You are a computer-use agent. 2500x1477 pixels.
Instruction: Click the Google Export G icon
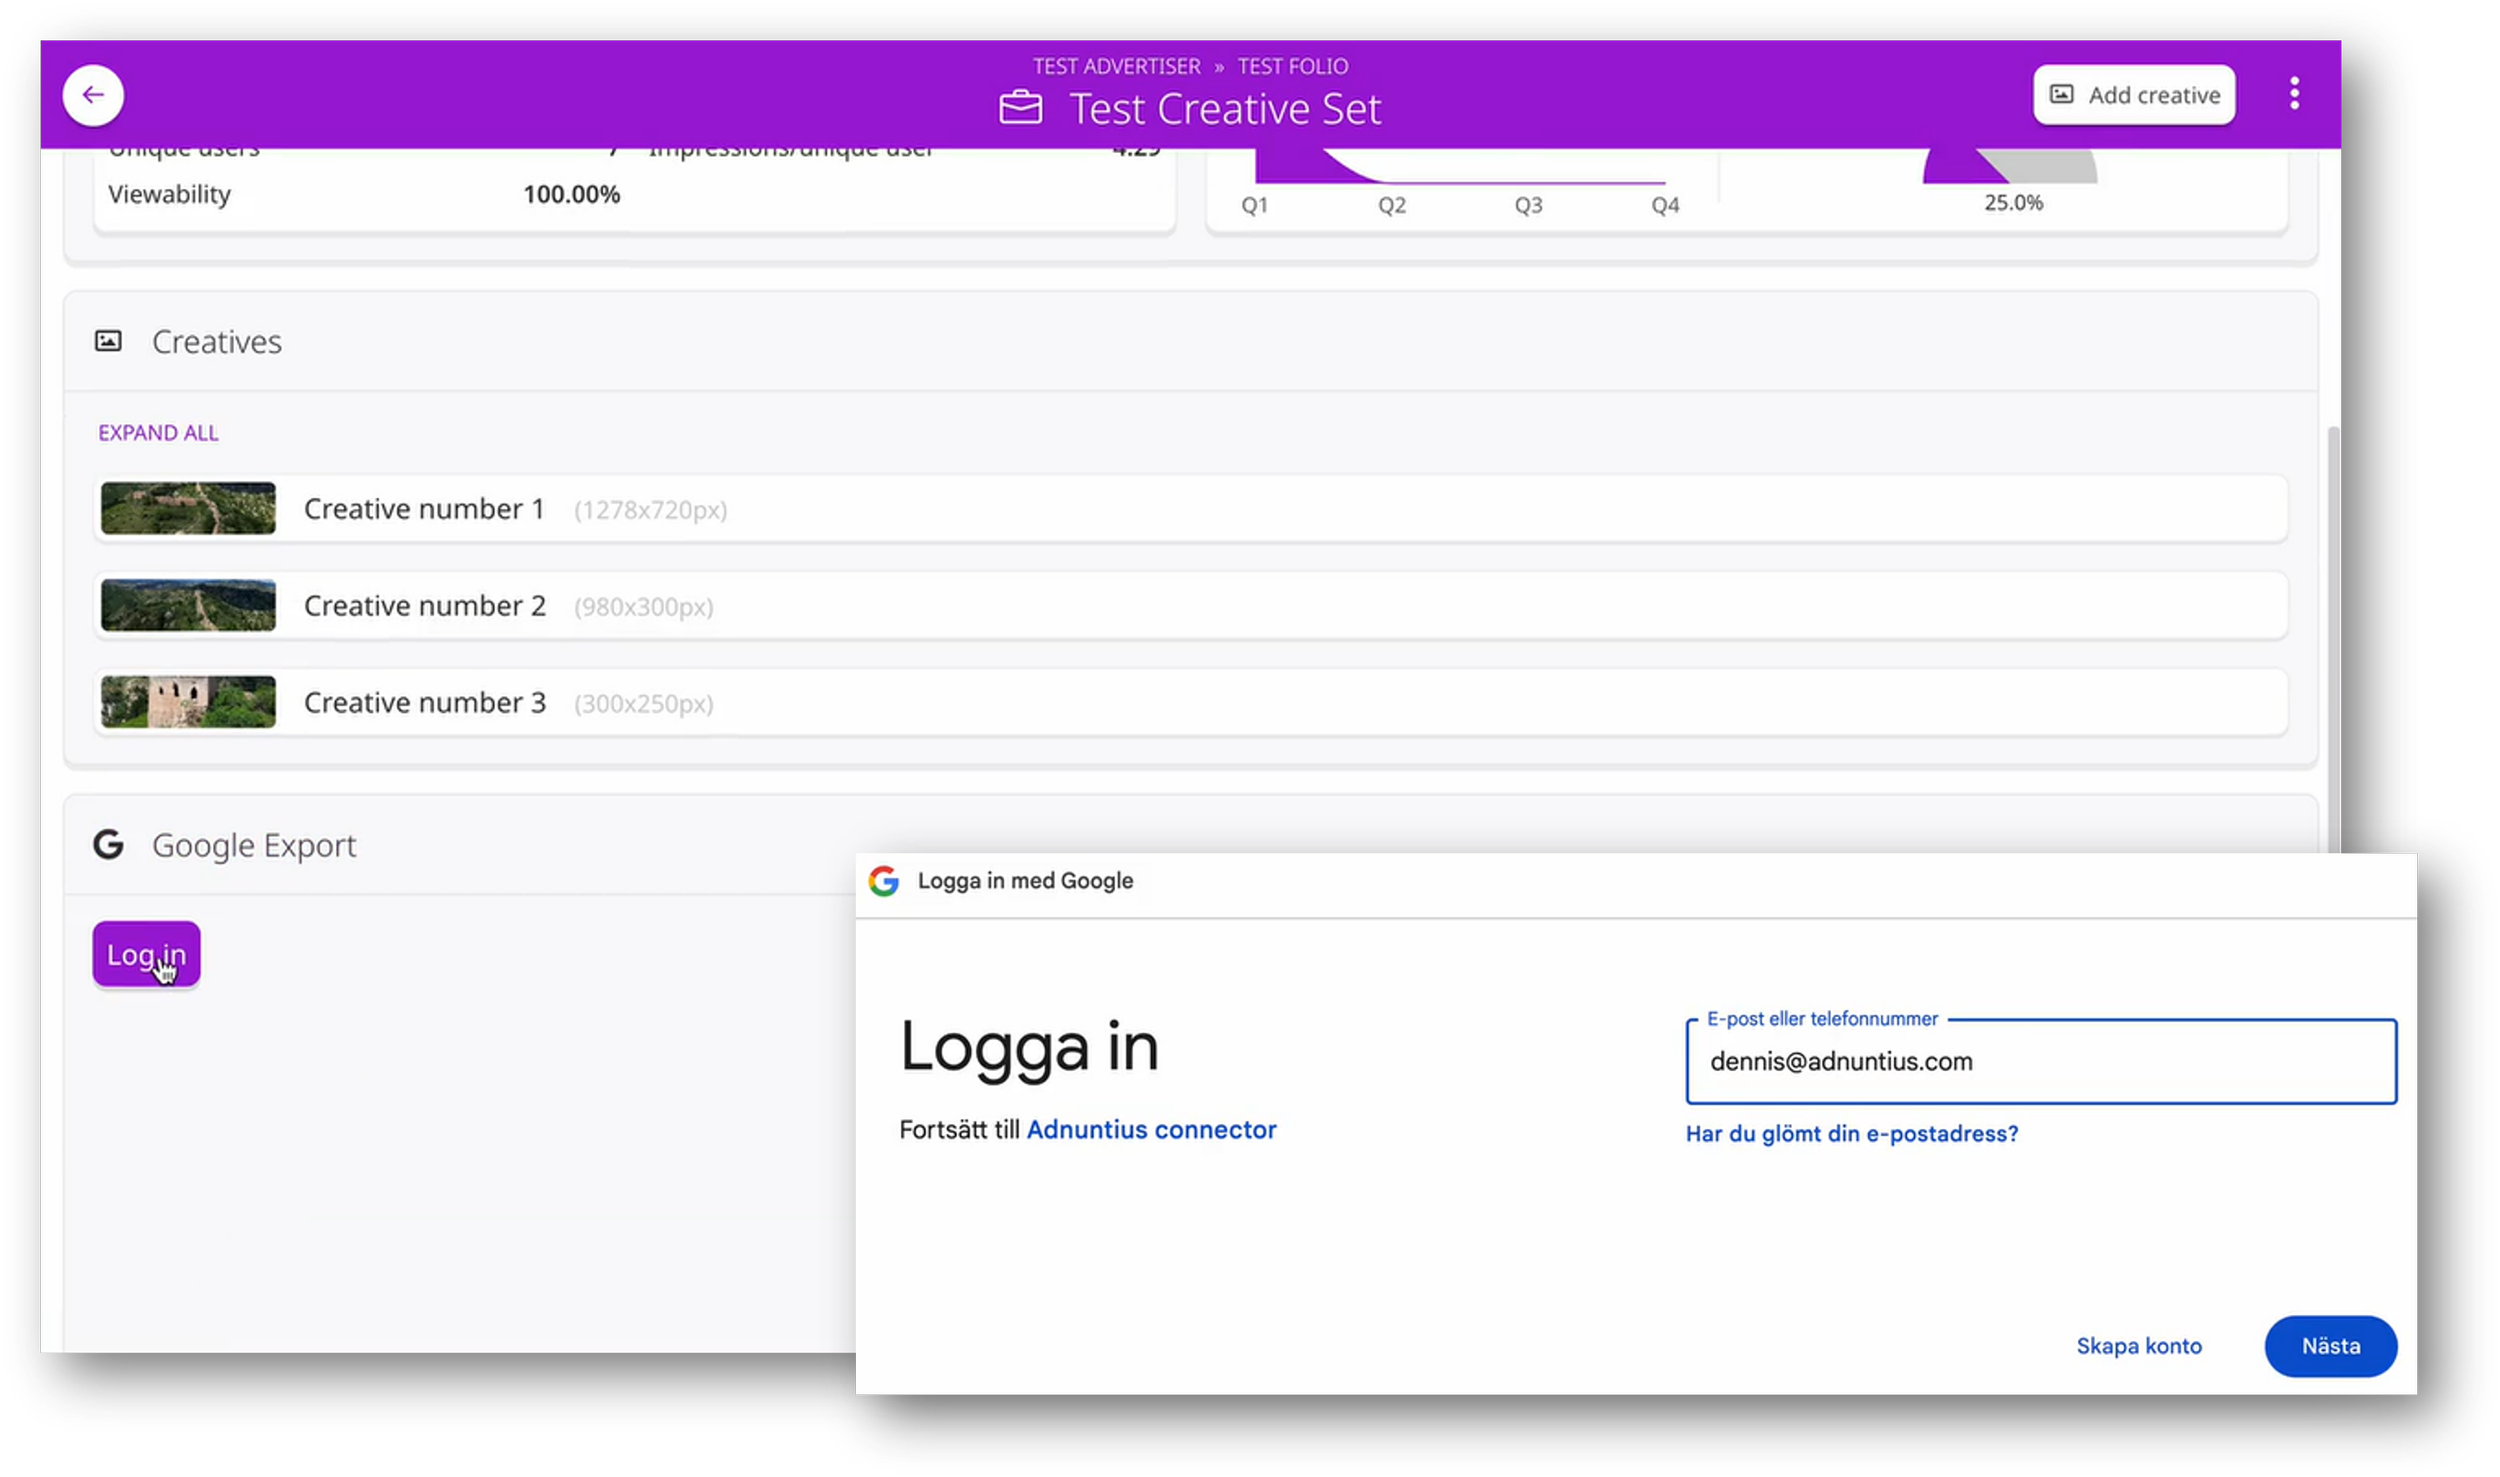(x=108, y=845)
